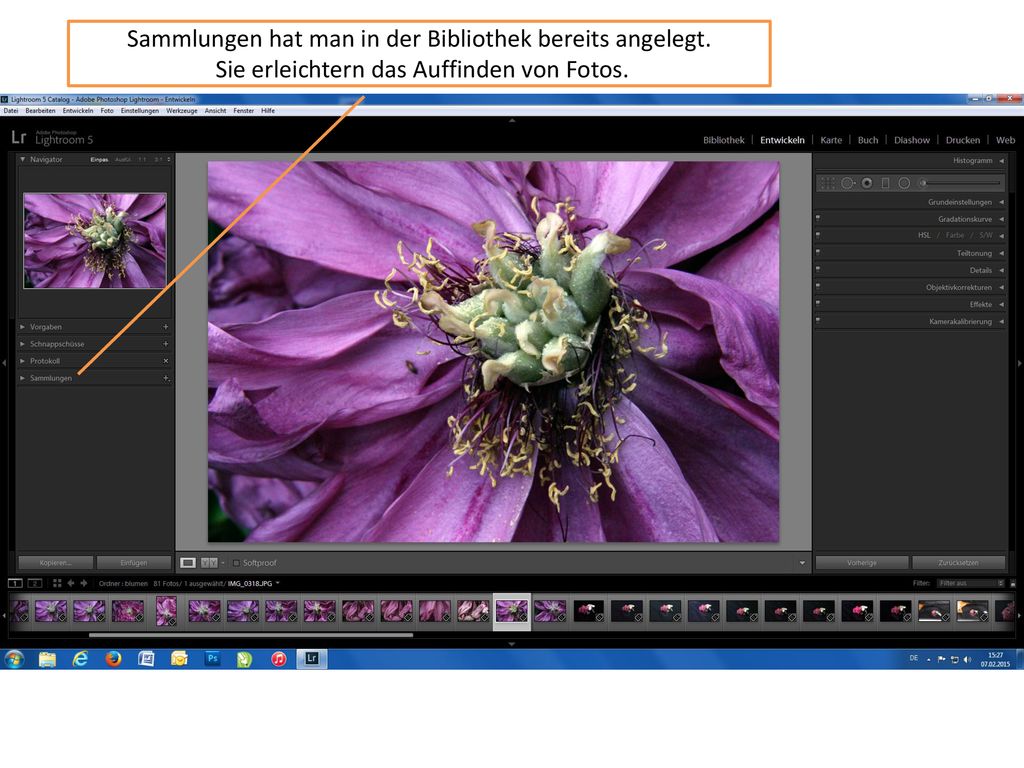
Task: Expand the Grundeinstellungen panel
Action: coord(1001,202)
